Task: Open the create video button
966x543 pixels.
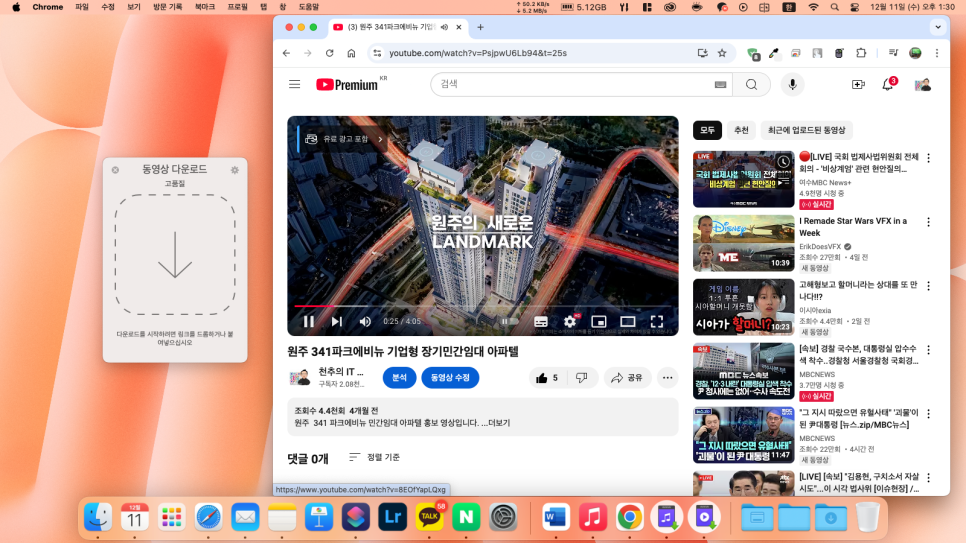Action: click(858, 84)
